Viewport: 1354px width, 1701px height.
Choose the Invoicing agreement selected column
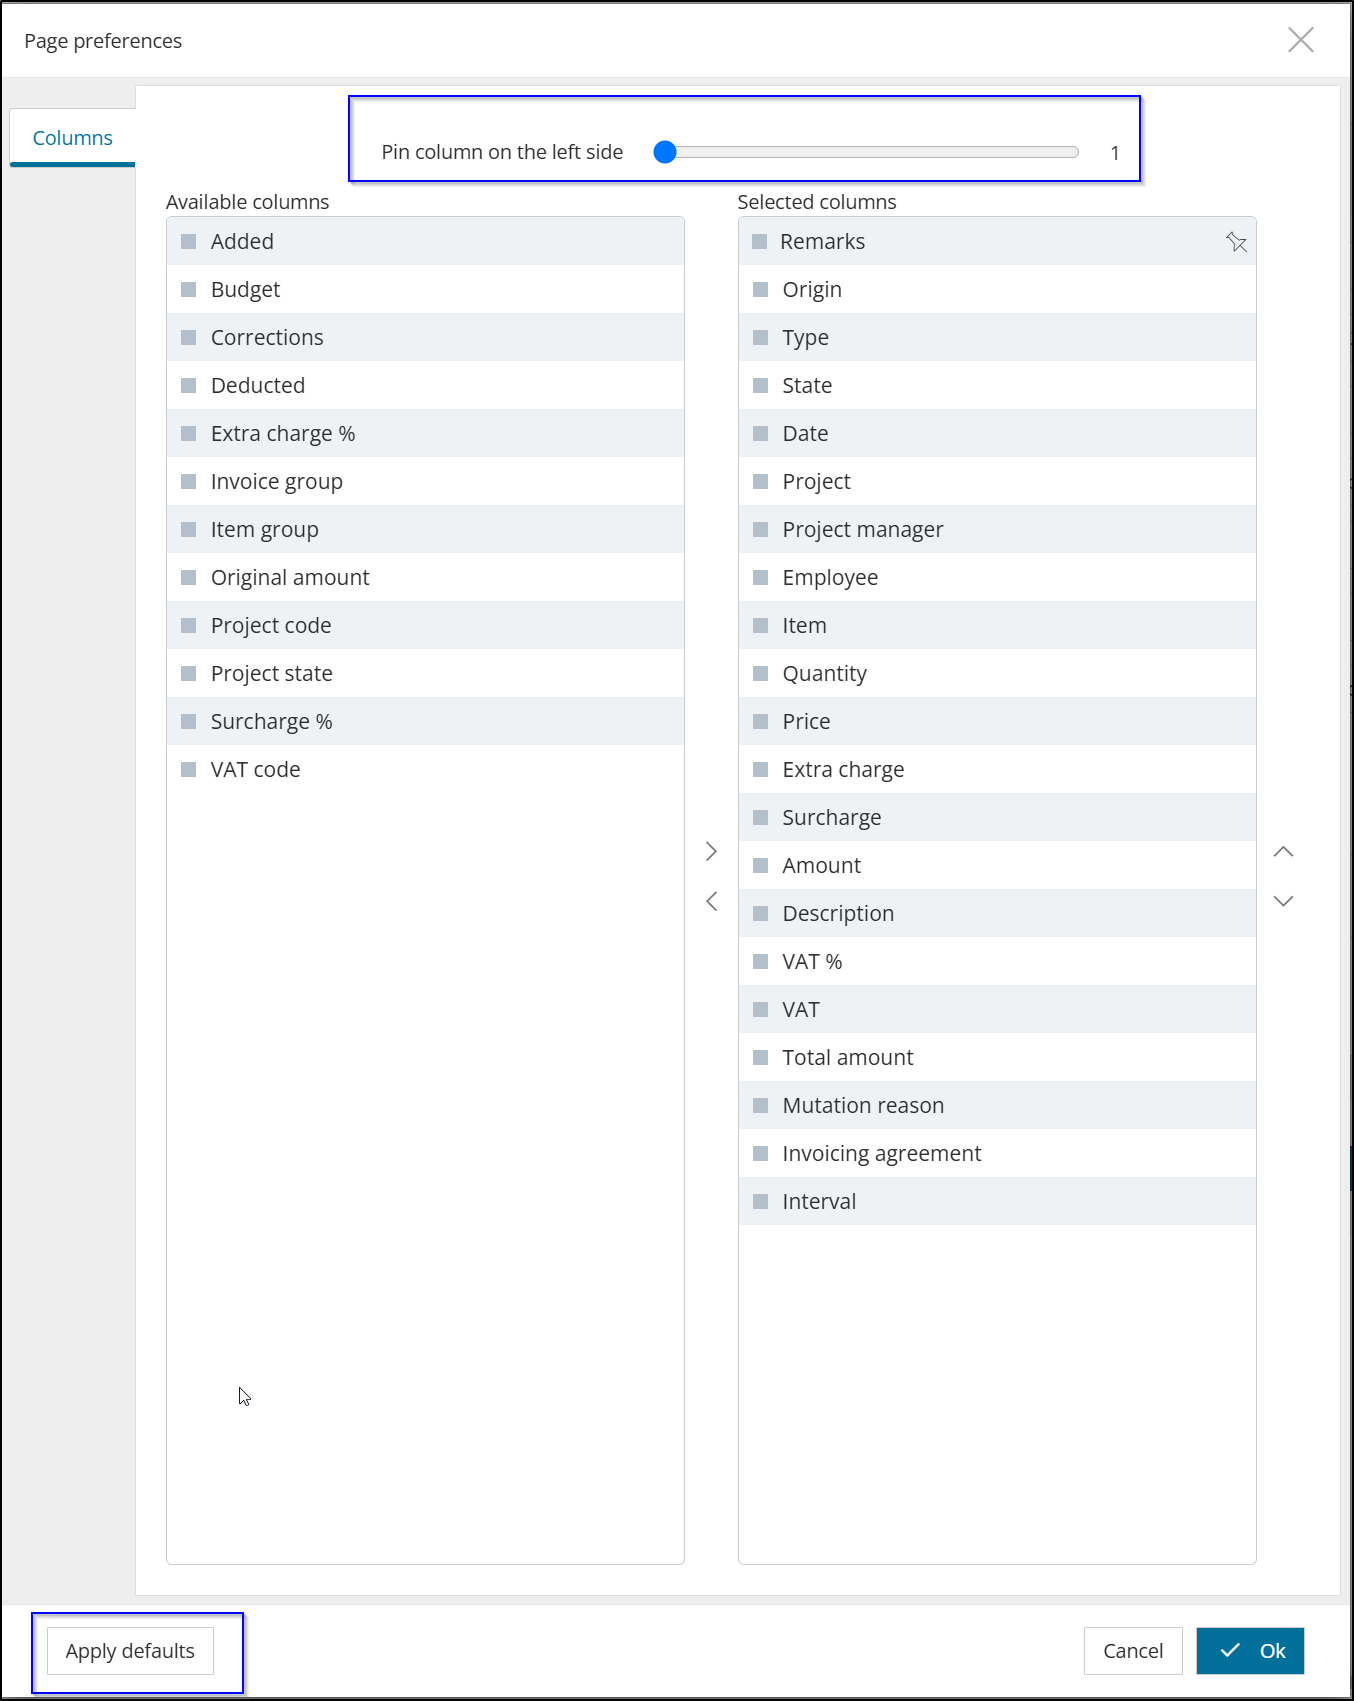coord(997,1153)
